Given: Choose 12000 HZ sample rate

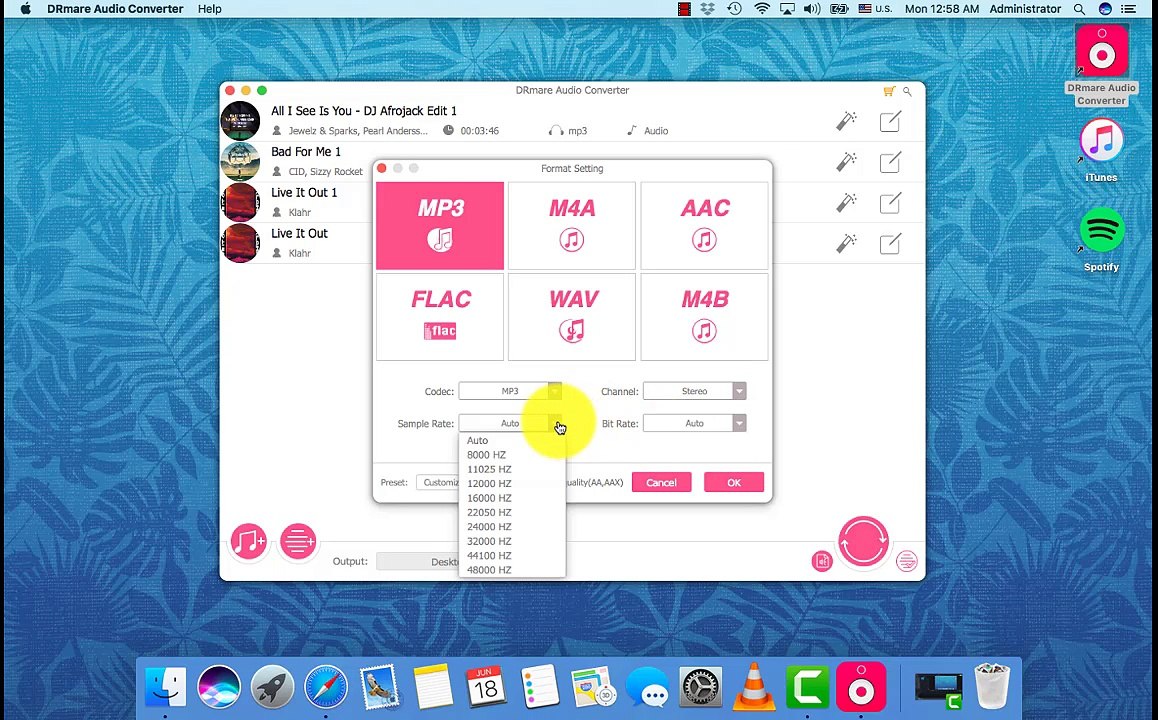Looking at the screenshot, I should (489, 484).
